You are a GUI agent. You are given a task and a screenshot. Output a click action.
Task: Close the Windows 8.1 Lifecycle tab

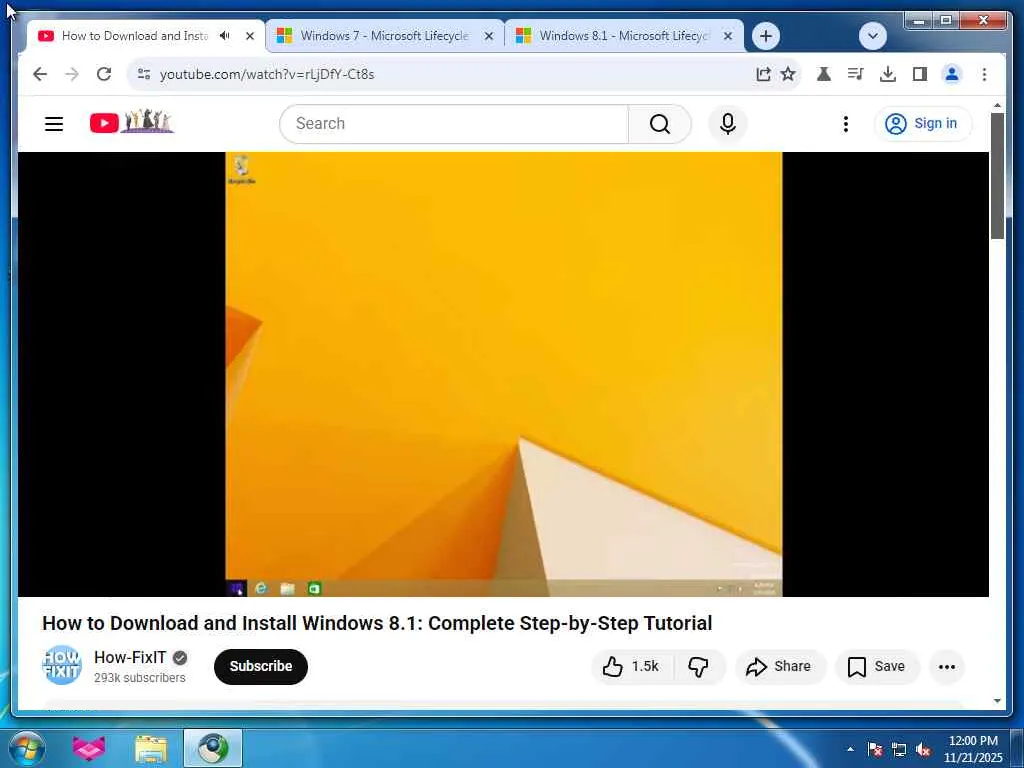pos(728,36)
